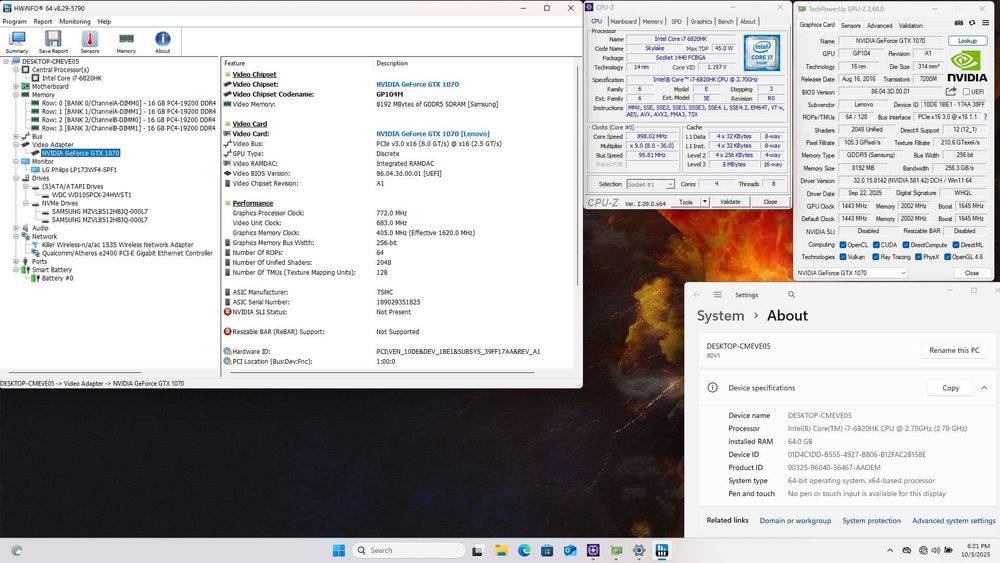Open the Domain or workgroup link

tap(795, 521)
